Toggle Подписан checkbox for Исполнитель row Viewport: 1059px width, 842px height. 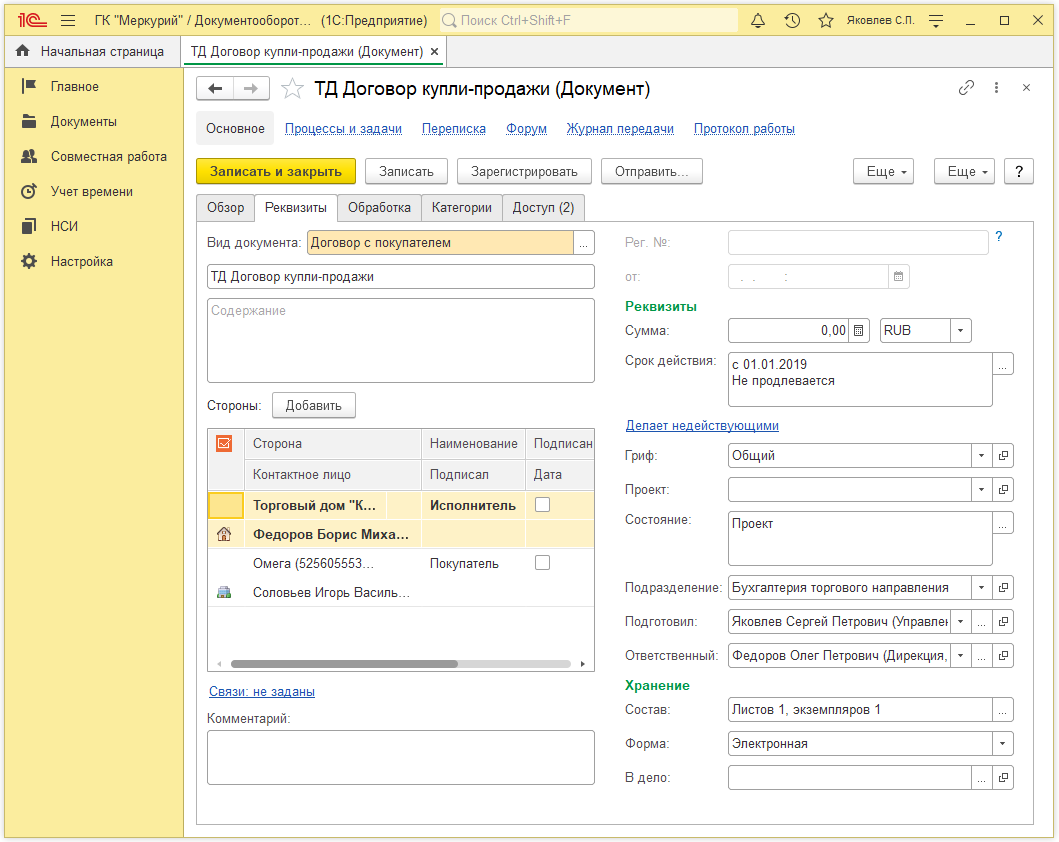542,505
